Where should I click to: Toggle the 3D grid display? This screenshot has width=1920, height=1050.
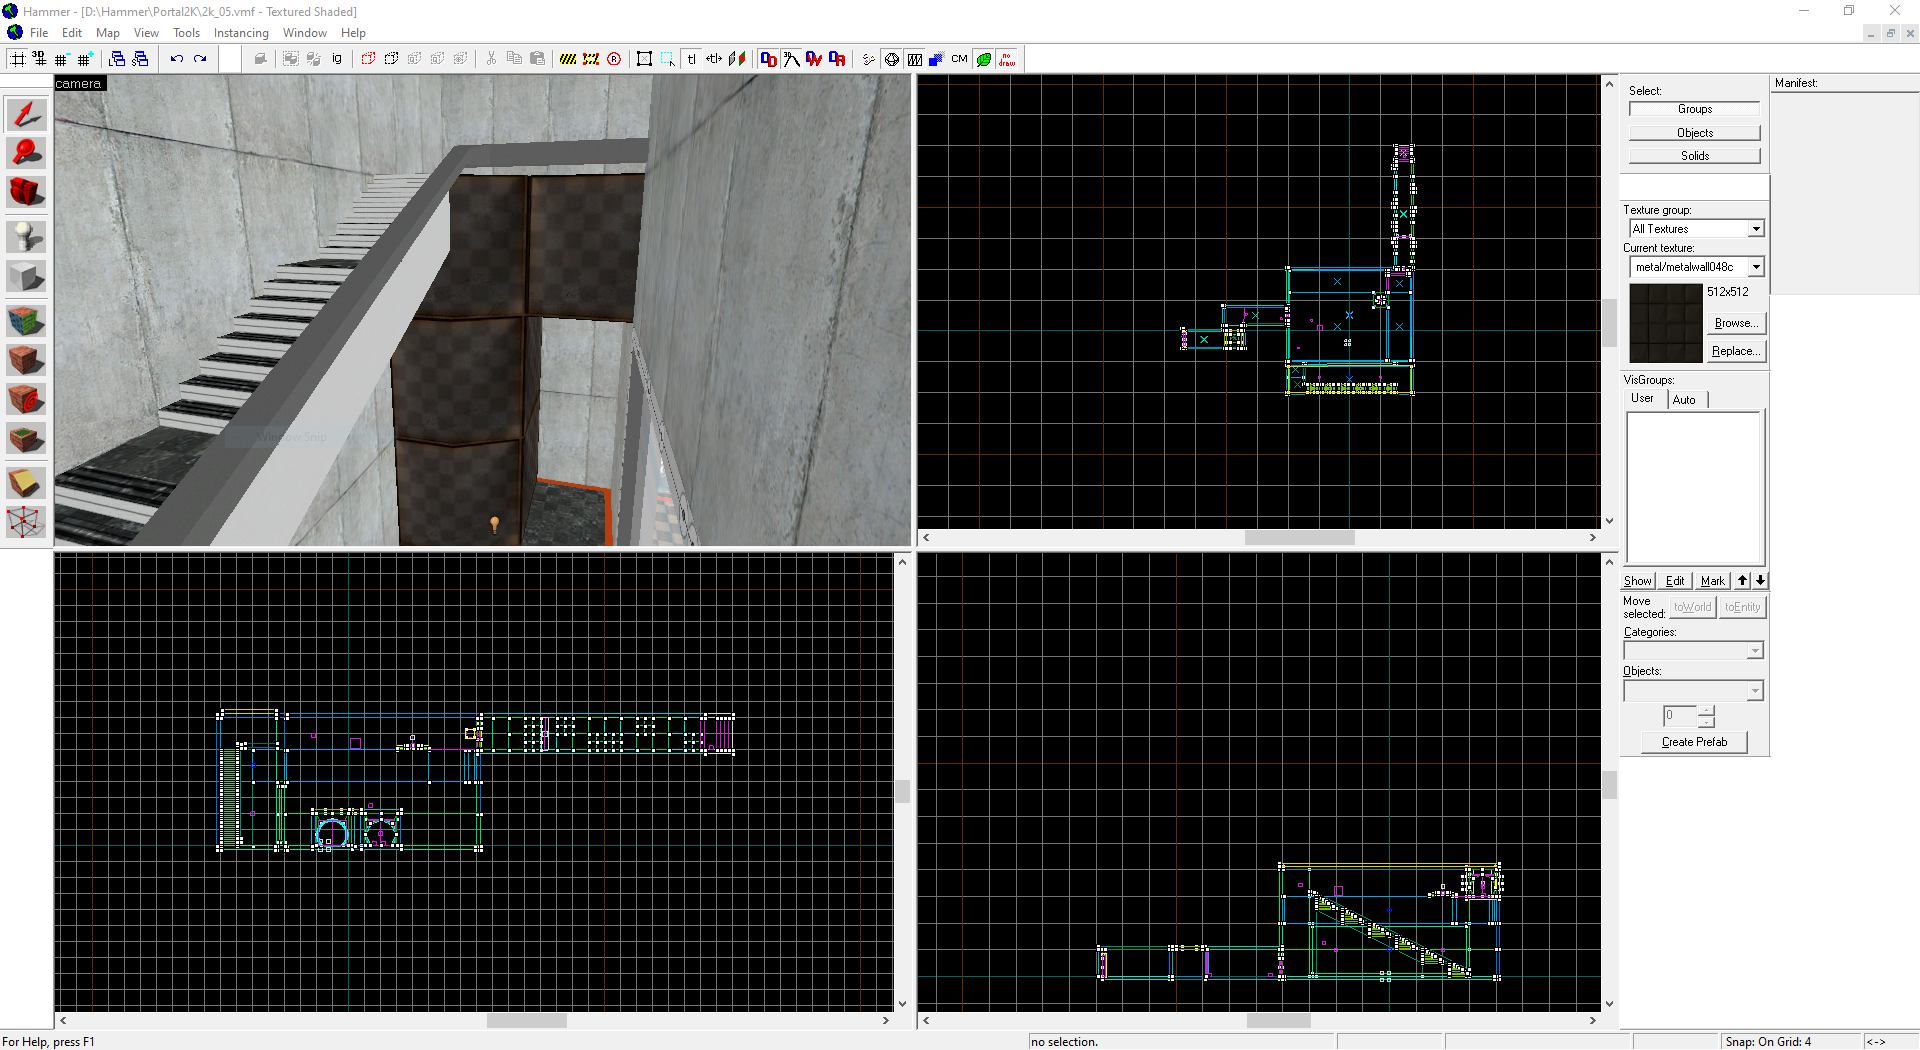40,59
